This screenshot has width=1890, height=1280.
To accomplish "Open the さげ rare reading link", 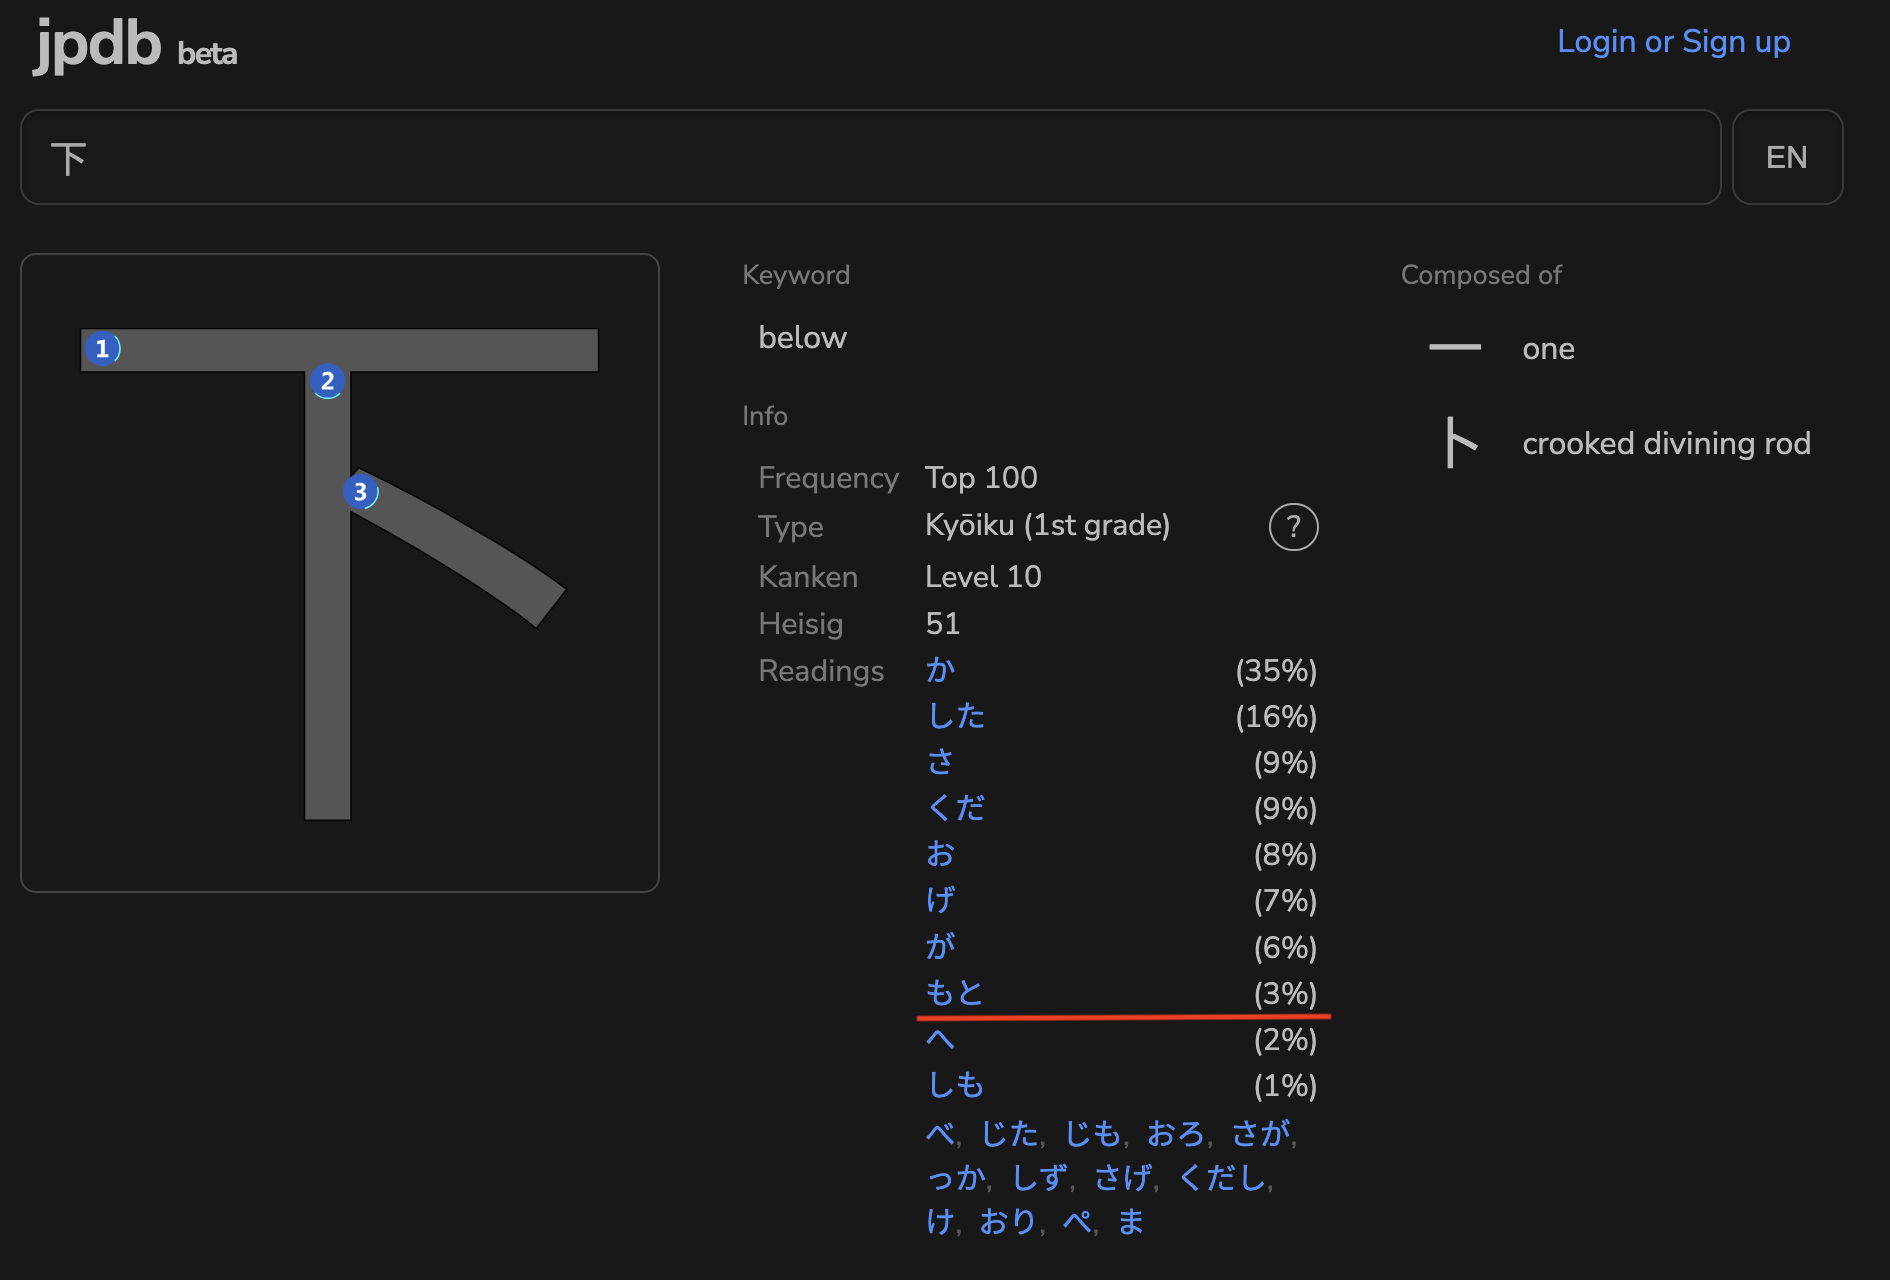I will [x=1123, y=1178].
